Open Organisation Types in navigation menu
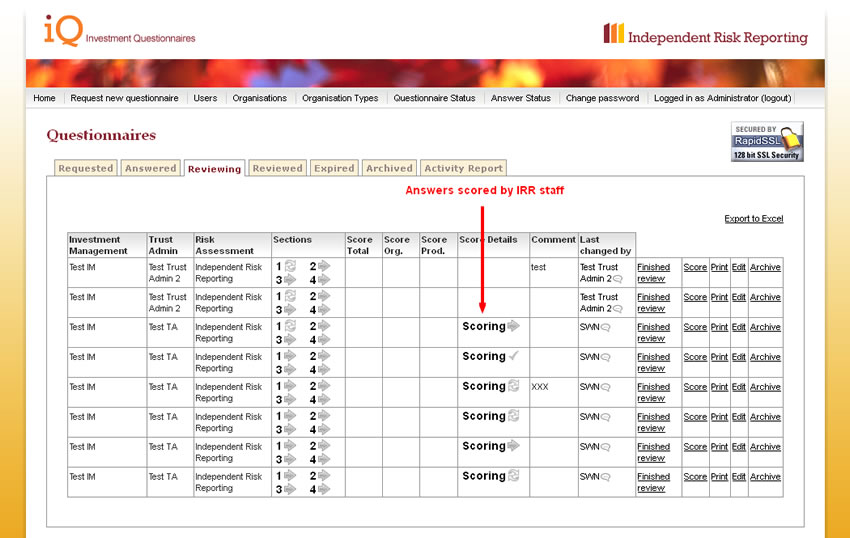The width and height of the screenshot is (850, 538). (340, 98)
